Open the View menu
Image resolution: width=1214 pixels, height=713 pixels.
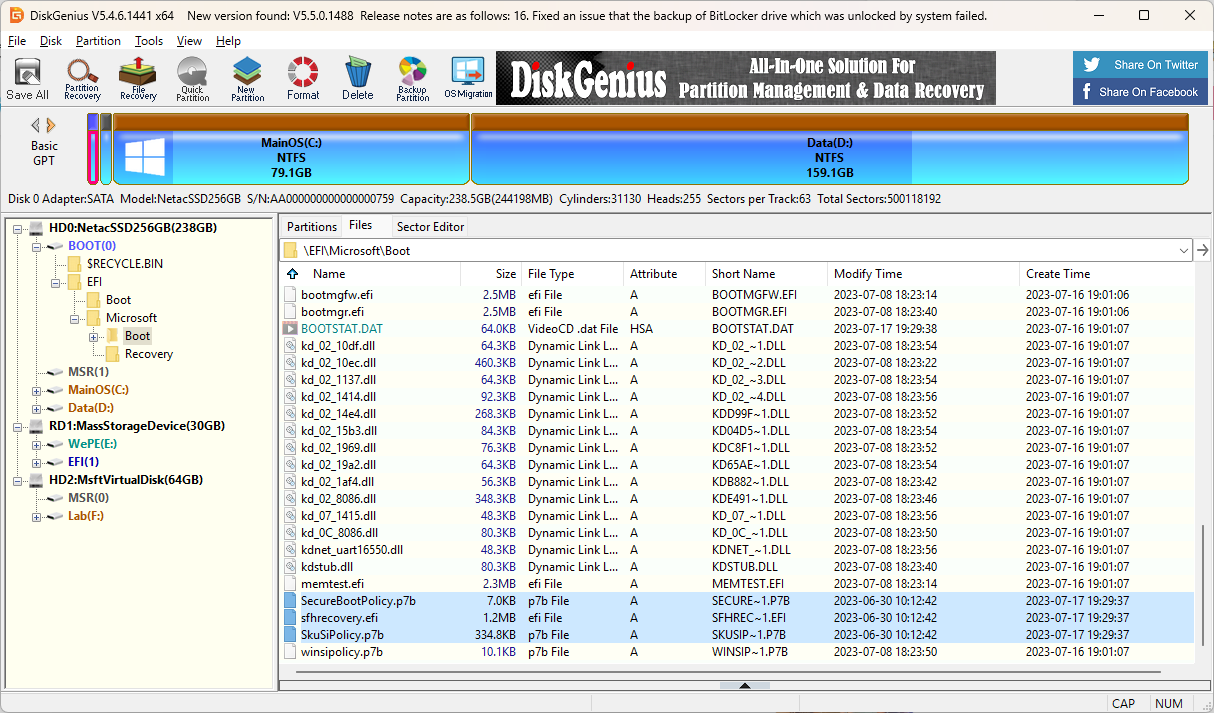pos(189,41)
